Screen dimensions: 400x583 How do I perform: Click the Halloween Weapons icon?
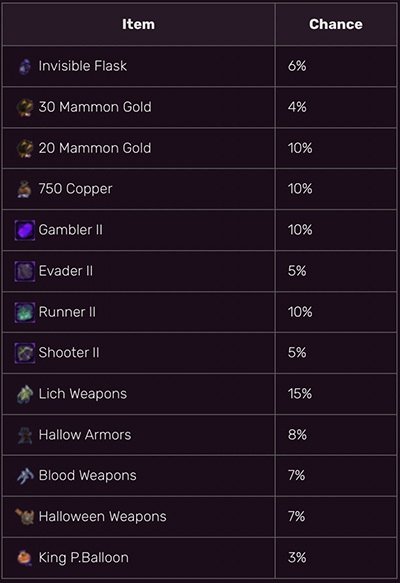(x=25, y=517)
